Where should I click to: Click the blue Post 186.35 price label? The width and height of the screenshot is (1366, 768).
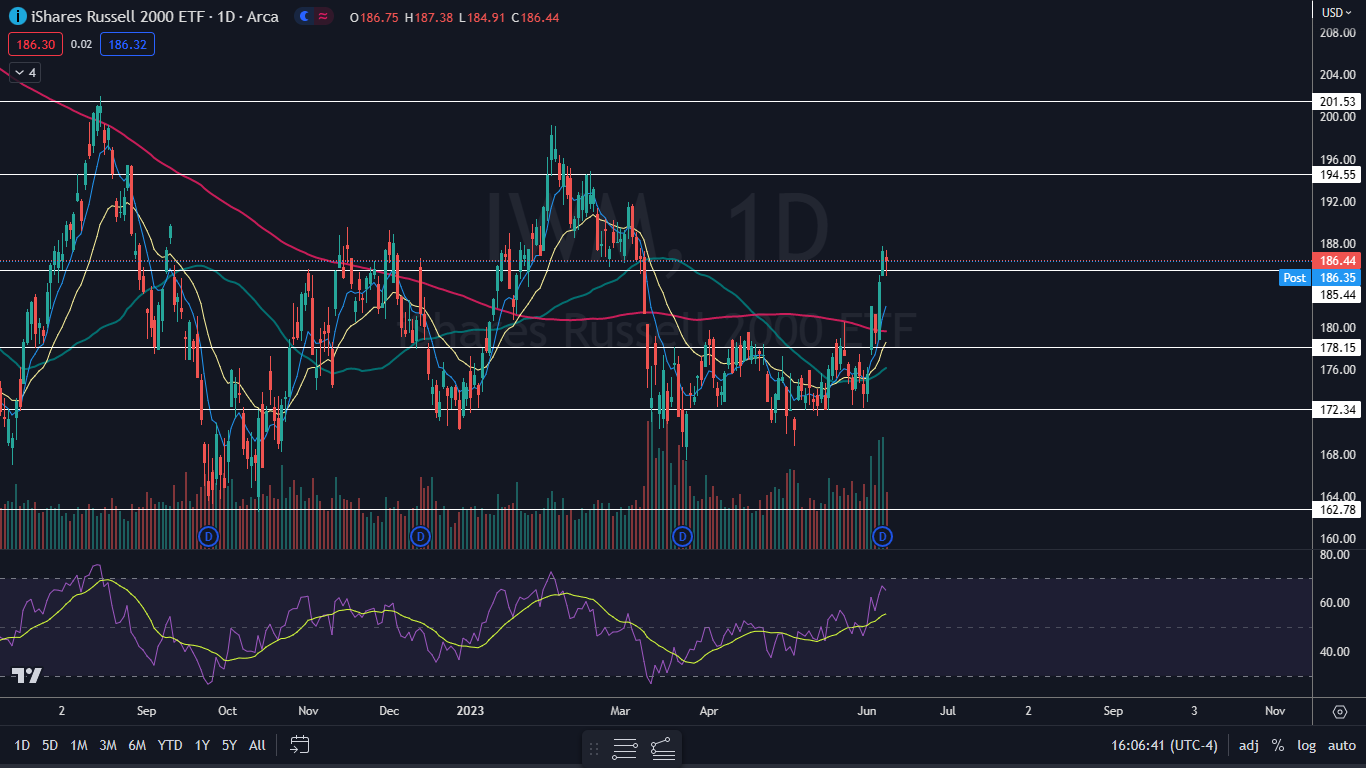1320,277
